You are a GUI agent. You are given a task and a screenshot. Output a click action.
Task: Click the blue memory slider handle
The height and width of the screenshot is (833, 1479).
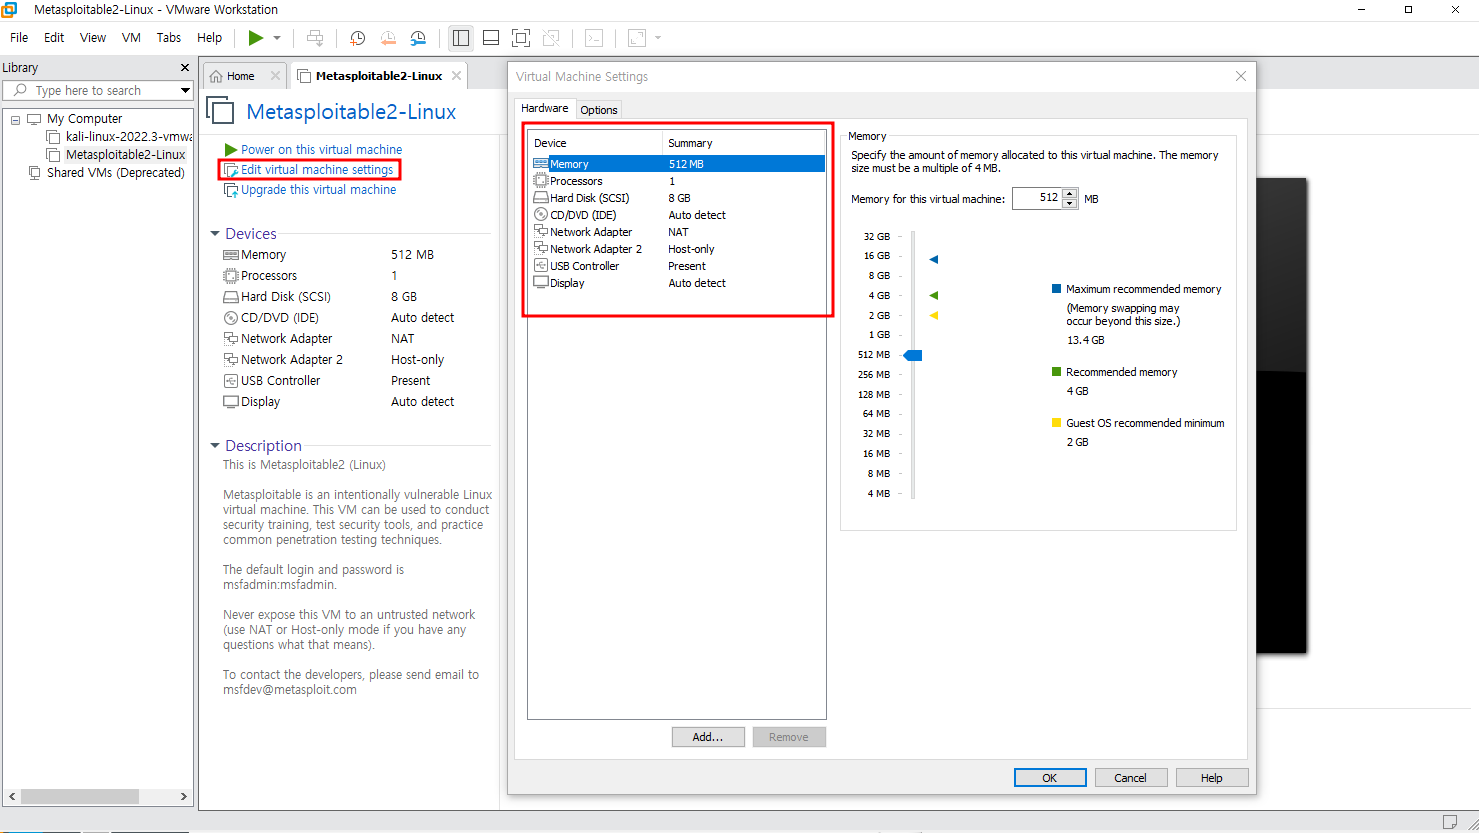pos(913,355)
